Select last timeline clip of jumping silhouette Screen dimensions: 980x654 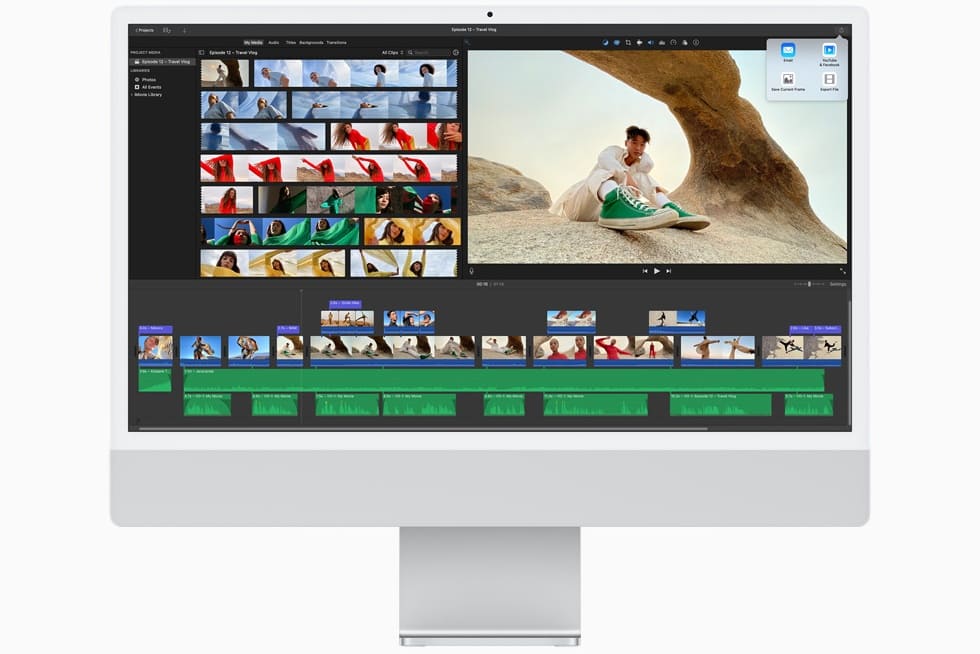point(802,350)
